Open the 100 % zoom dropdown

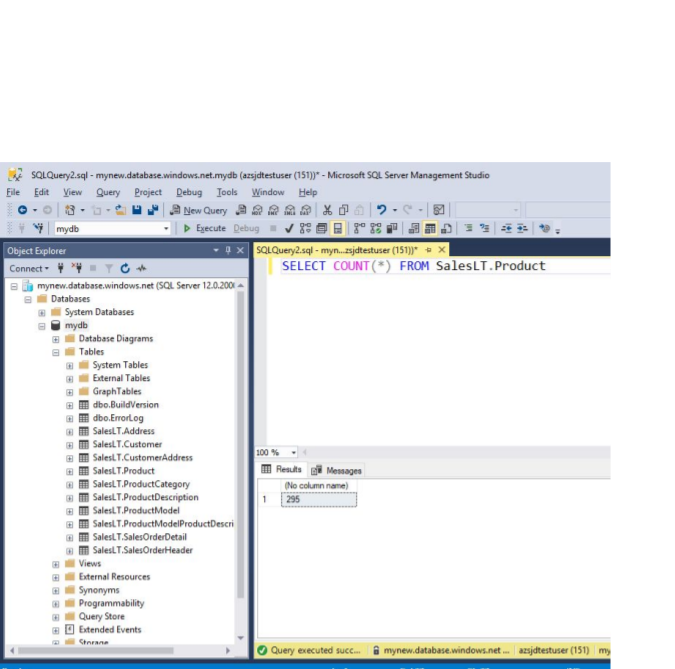point(292,453)
